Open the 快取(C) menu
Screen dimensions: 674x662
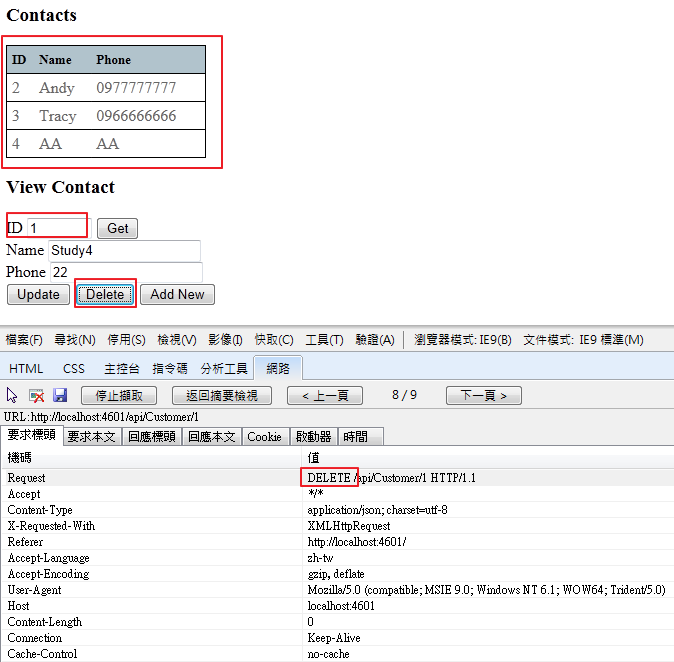tap(274, 340)
